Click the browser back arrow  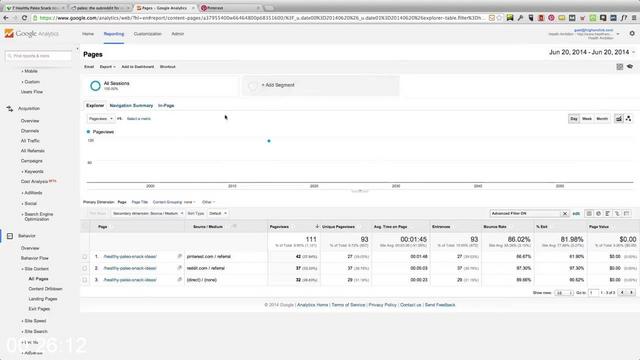click(6, 18)
